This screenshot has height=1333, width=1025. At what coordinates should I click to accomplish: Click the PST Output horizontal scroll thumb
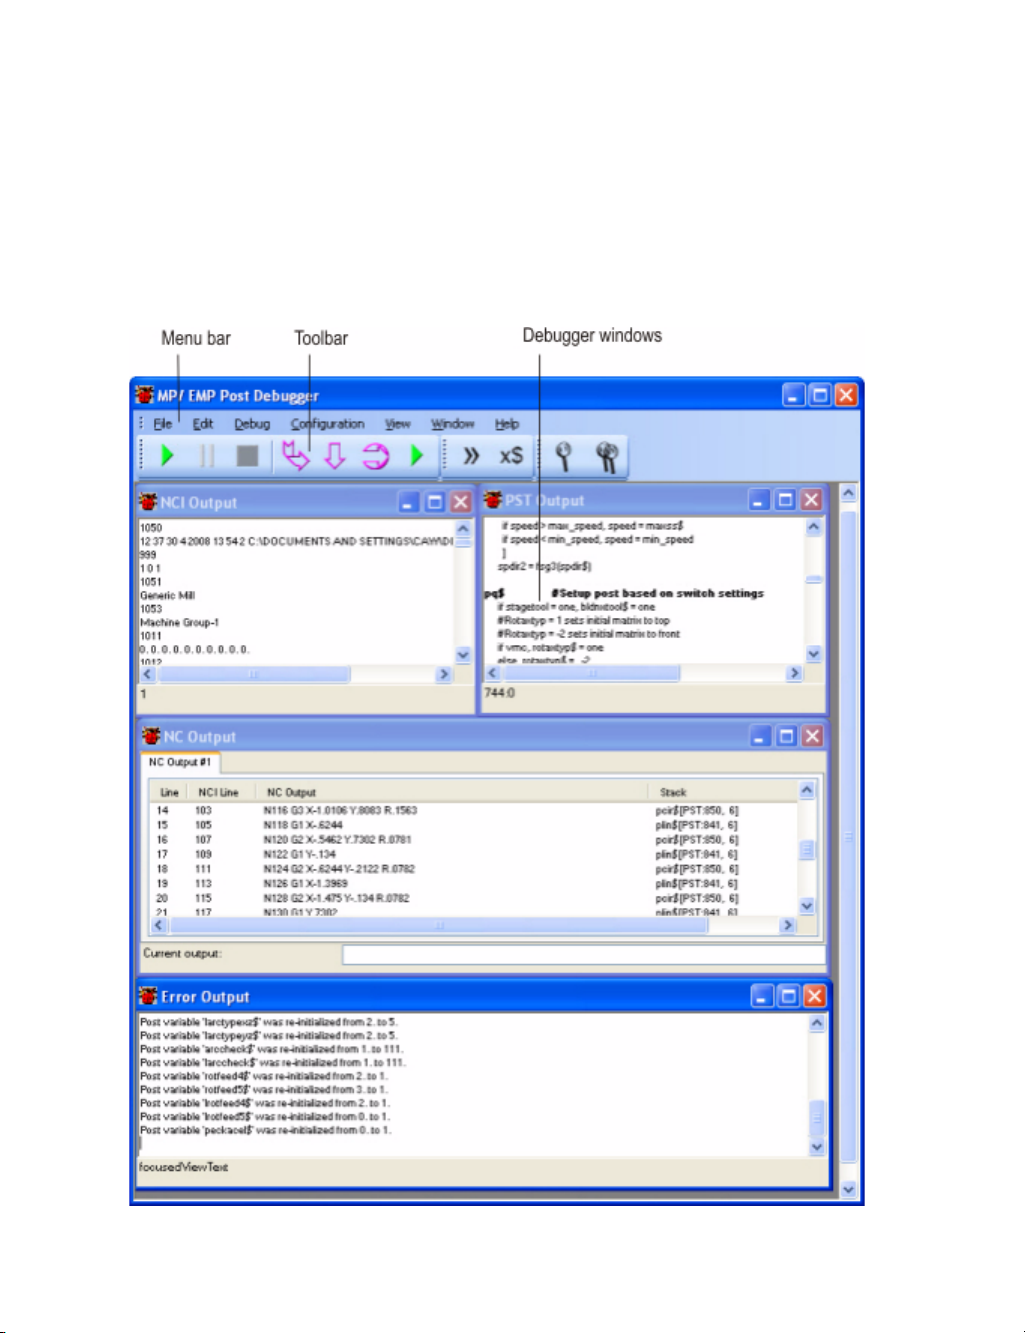pos(591,674)
